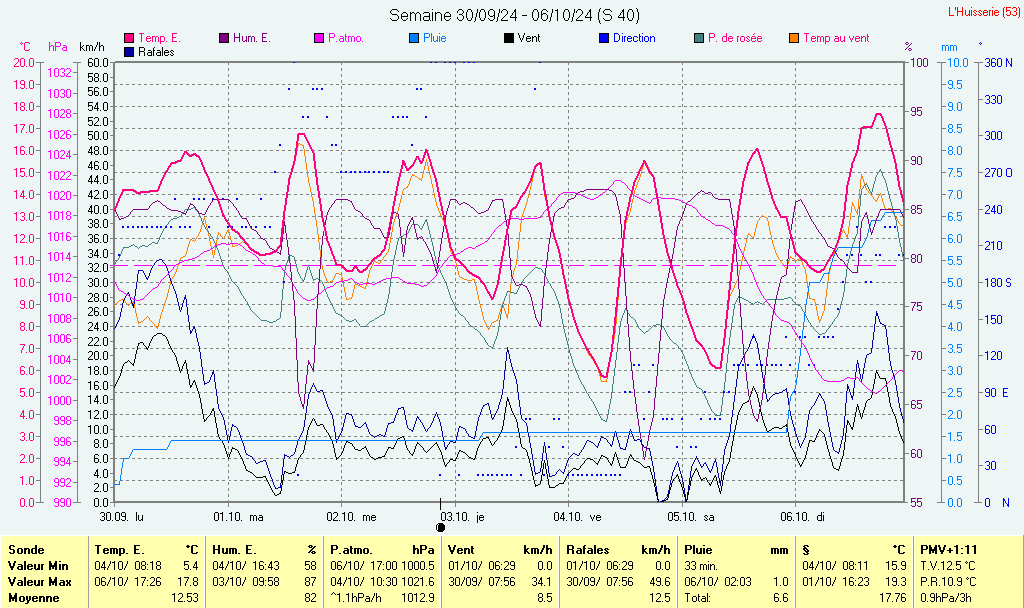Click the 180 S direction axis label
The image size is (1024, 608).
click(999, 283)
